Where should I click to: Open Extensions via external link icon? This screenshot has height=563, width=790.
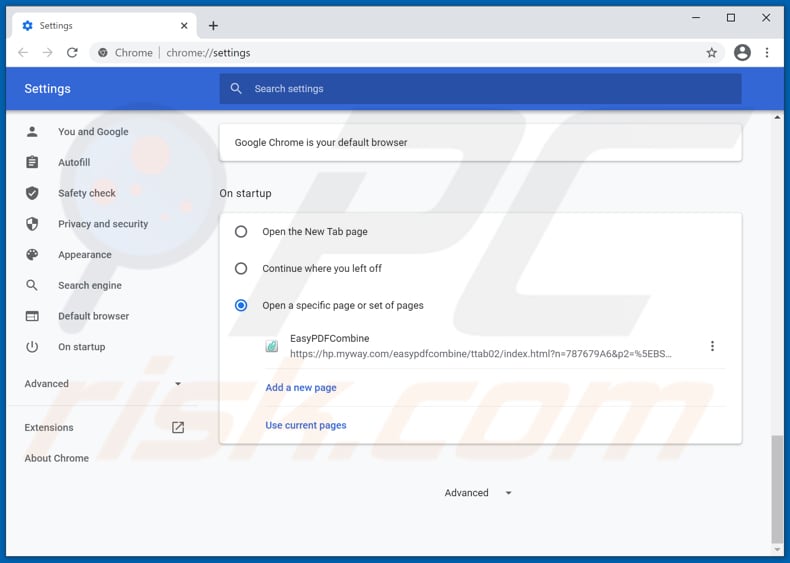pyautogui.click(x=178, y=427)
